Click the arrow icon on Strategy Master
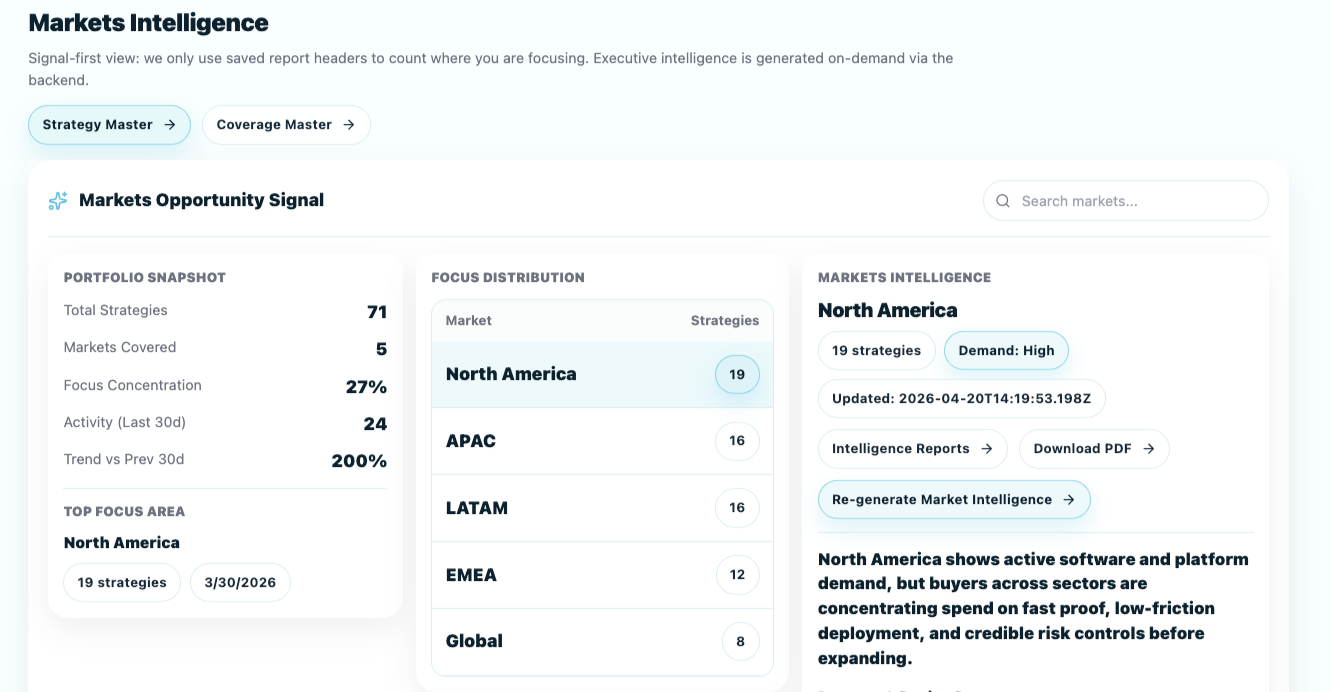The image size is (1332, 692). tap(170, 125)
